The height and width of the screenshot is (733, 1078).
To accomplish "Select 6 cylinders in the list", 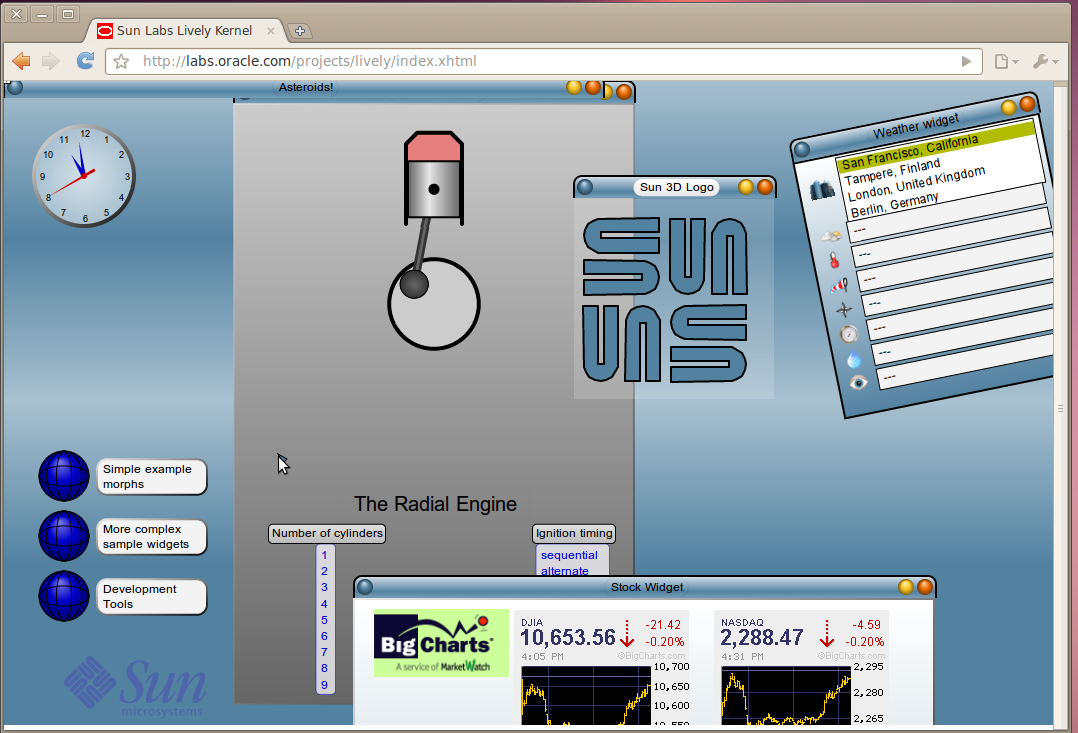I will click(x=324, y=636).
